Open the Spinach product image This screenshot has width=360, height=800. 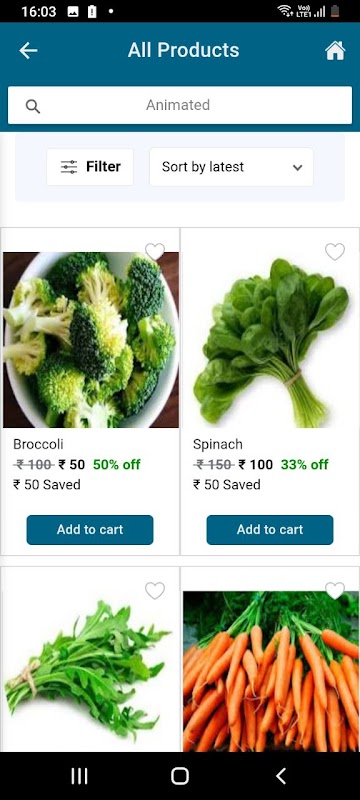click(270, 341)
